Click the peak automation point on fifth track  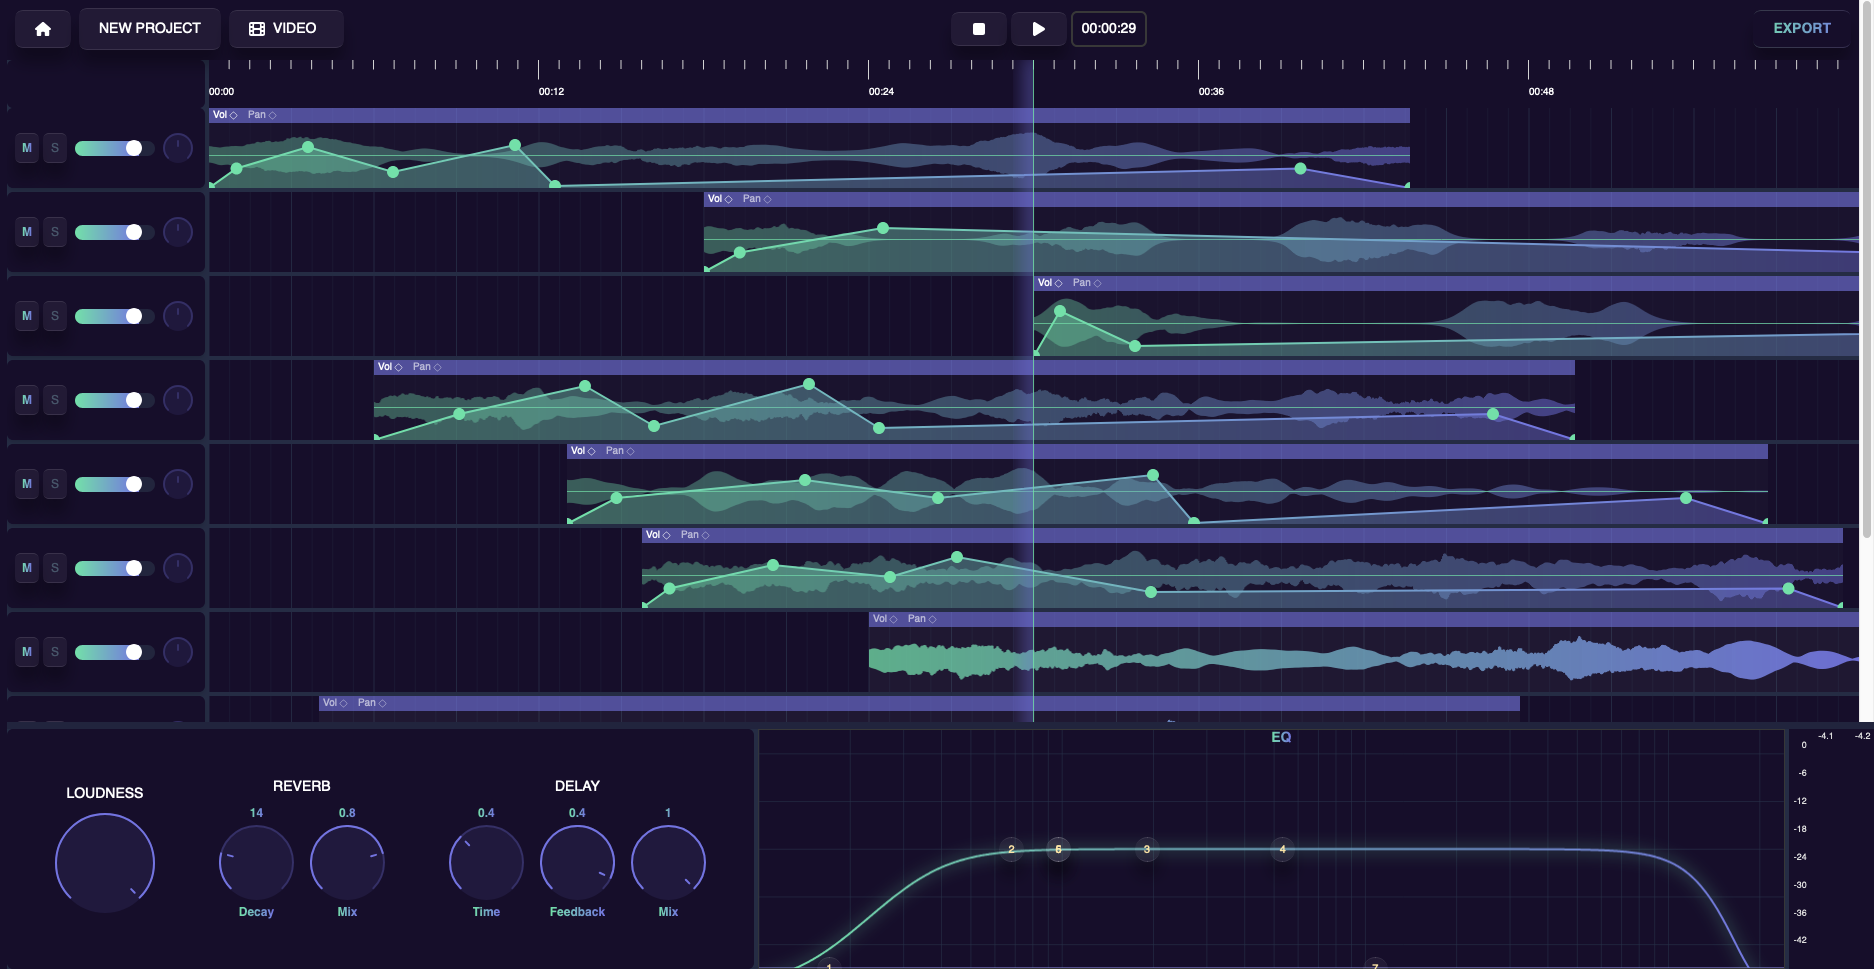[1153, 475]
